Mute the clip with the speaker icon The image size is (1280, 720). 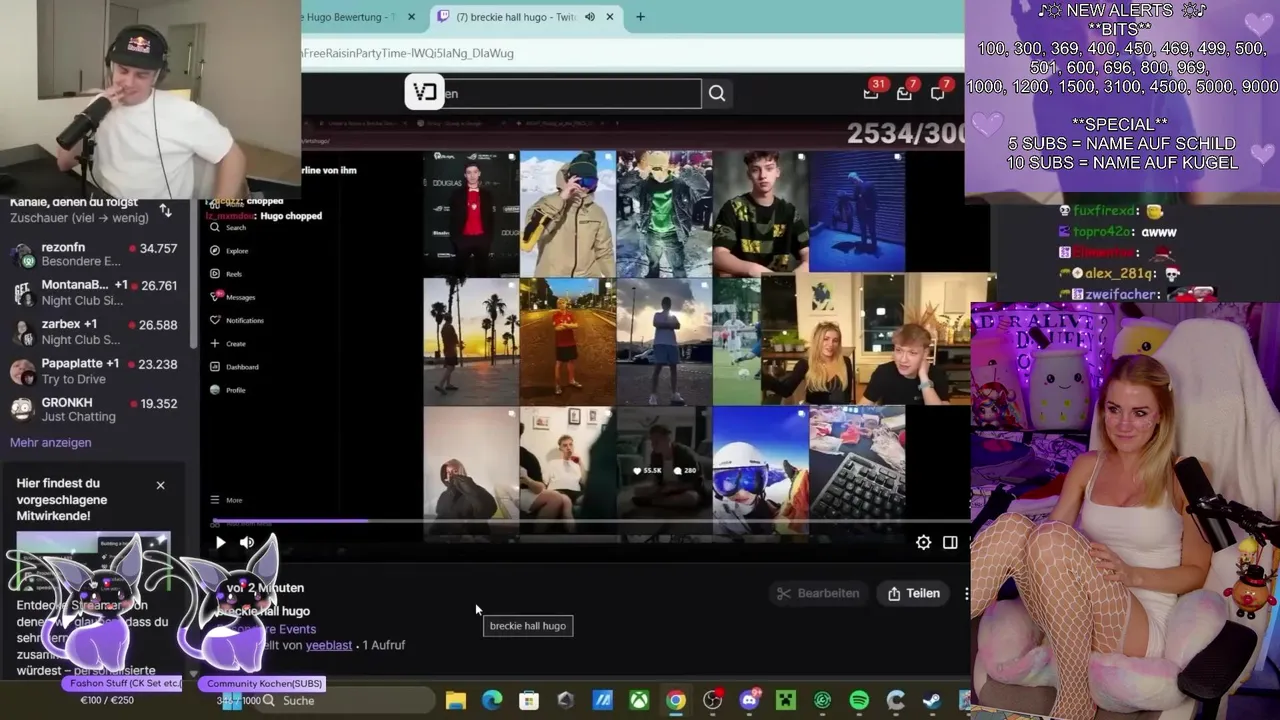(x=247, y=542)
